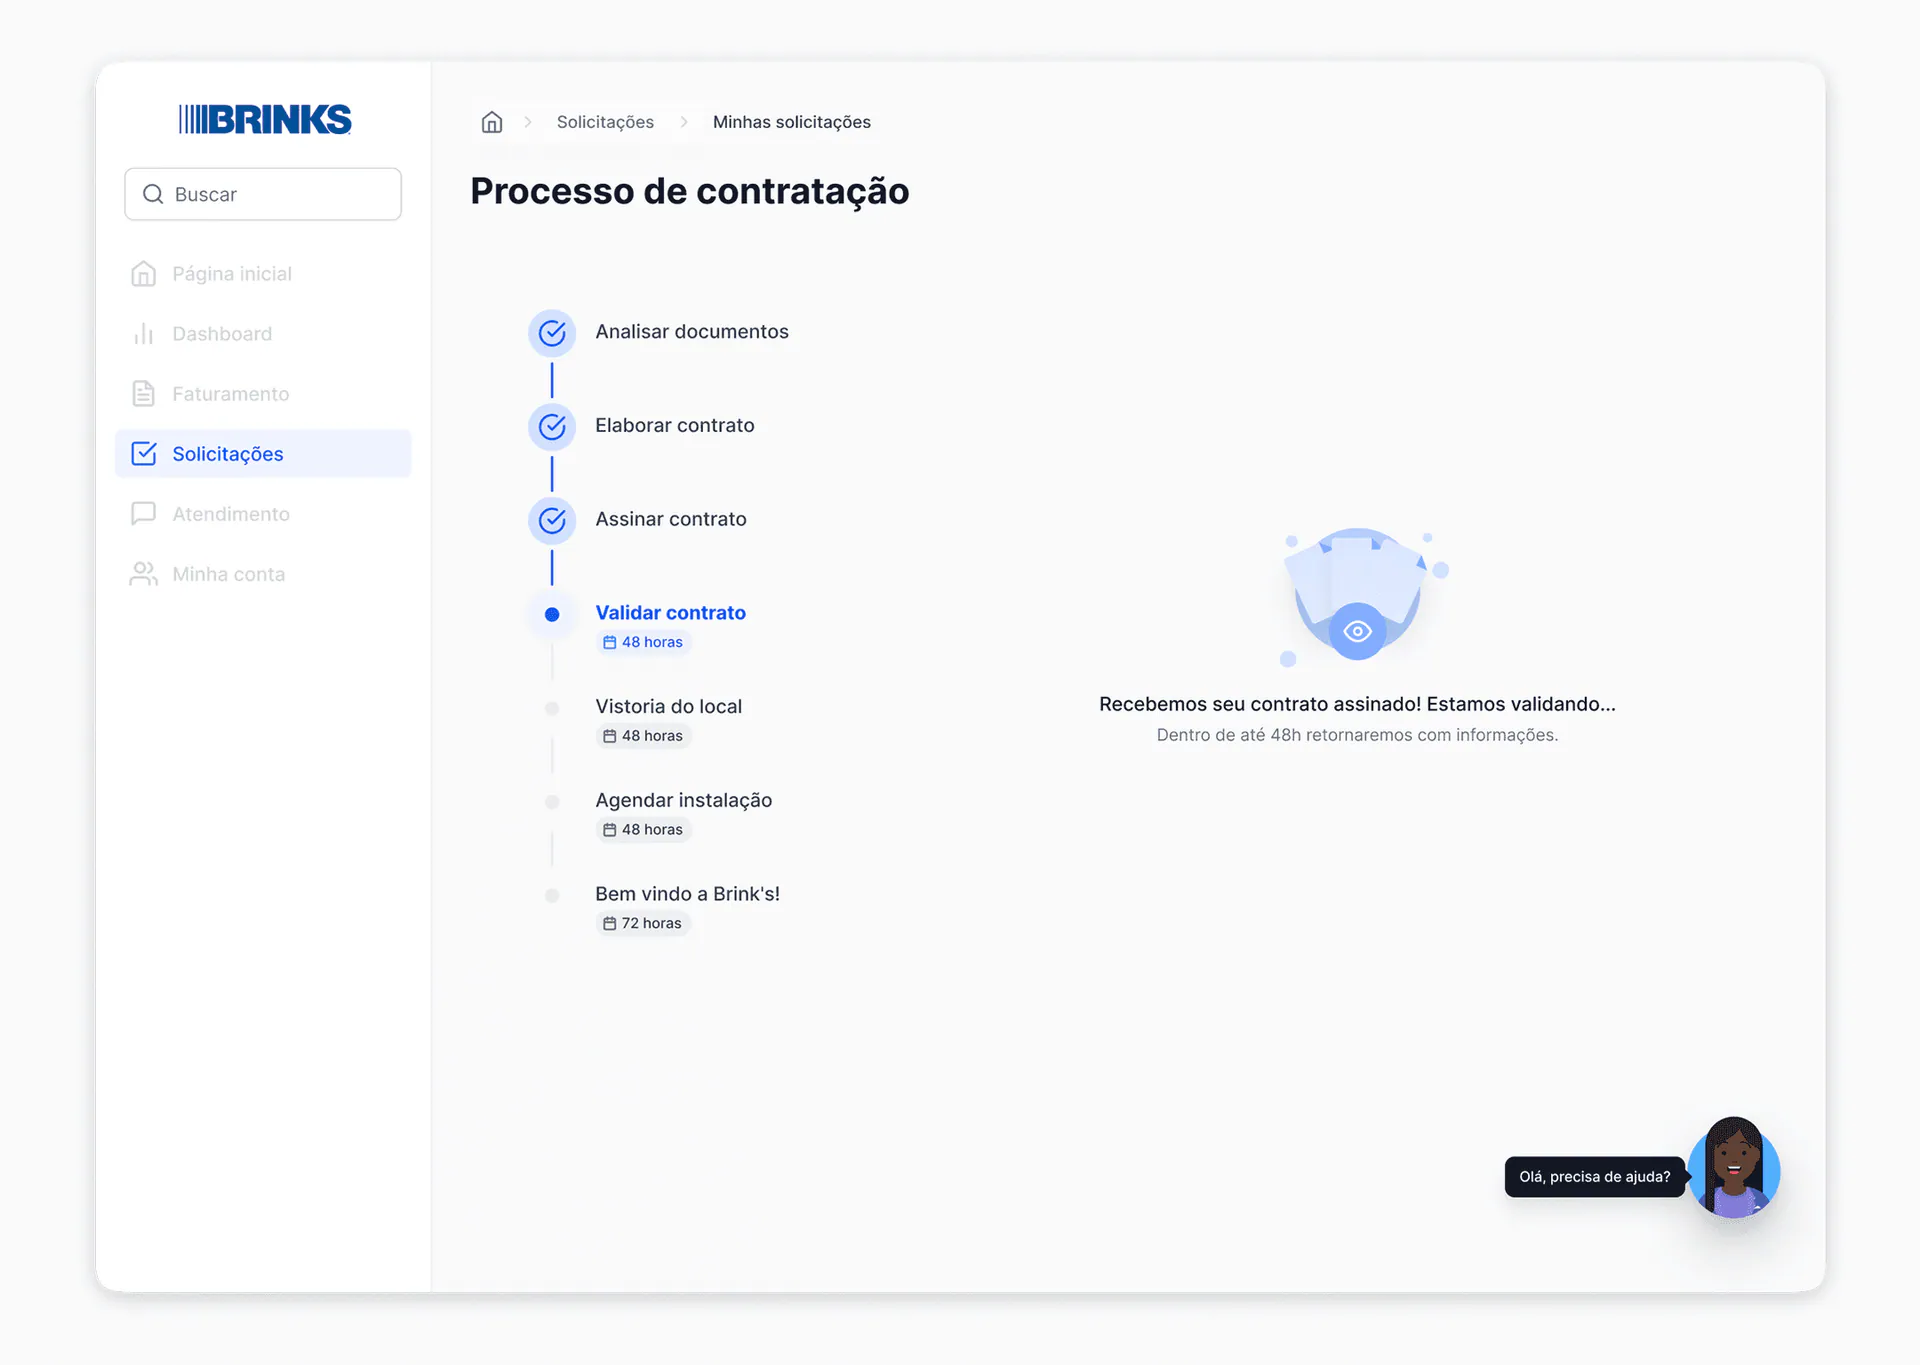The height and width of the screenshot is (1365, 1920).
Task: Click the Dashboard bar chart icon
Action: pyautogui.click(x=144, y=334)
